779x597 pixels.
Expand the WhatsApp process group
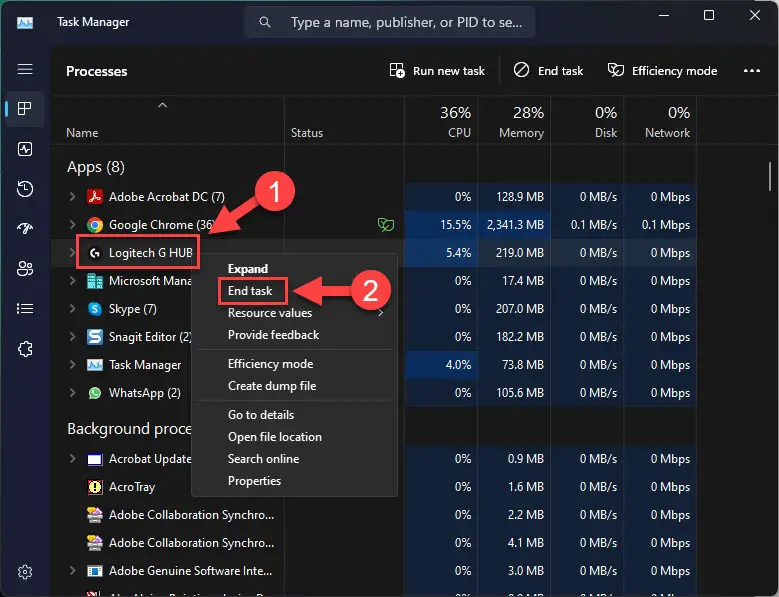pyautogui.click(x=73, y=393)
